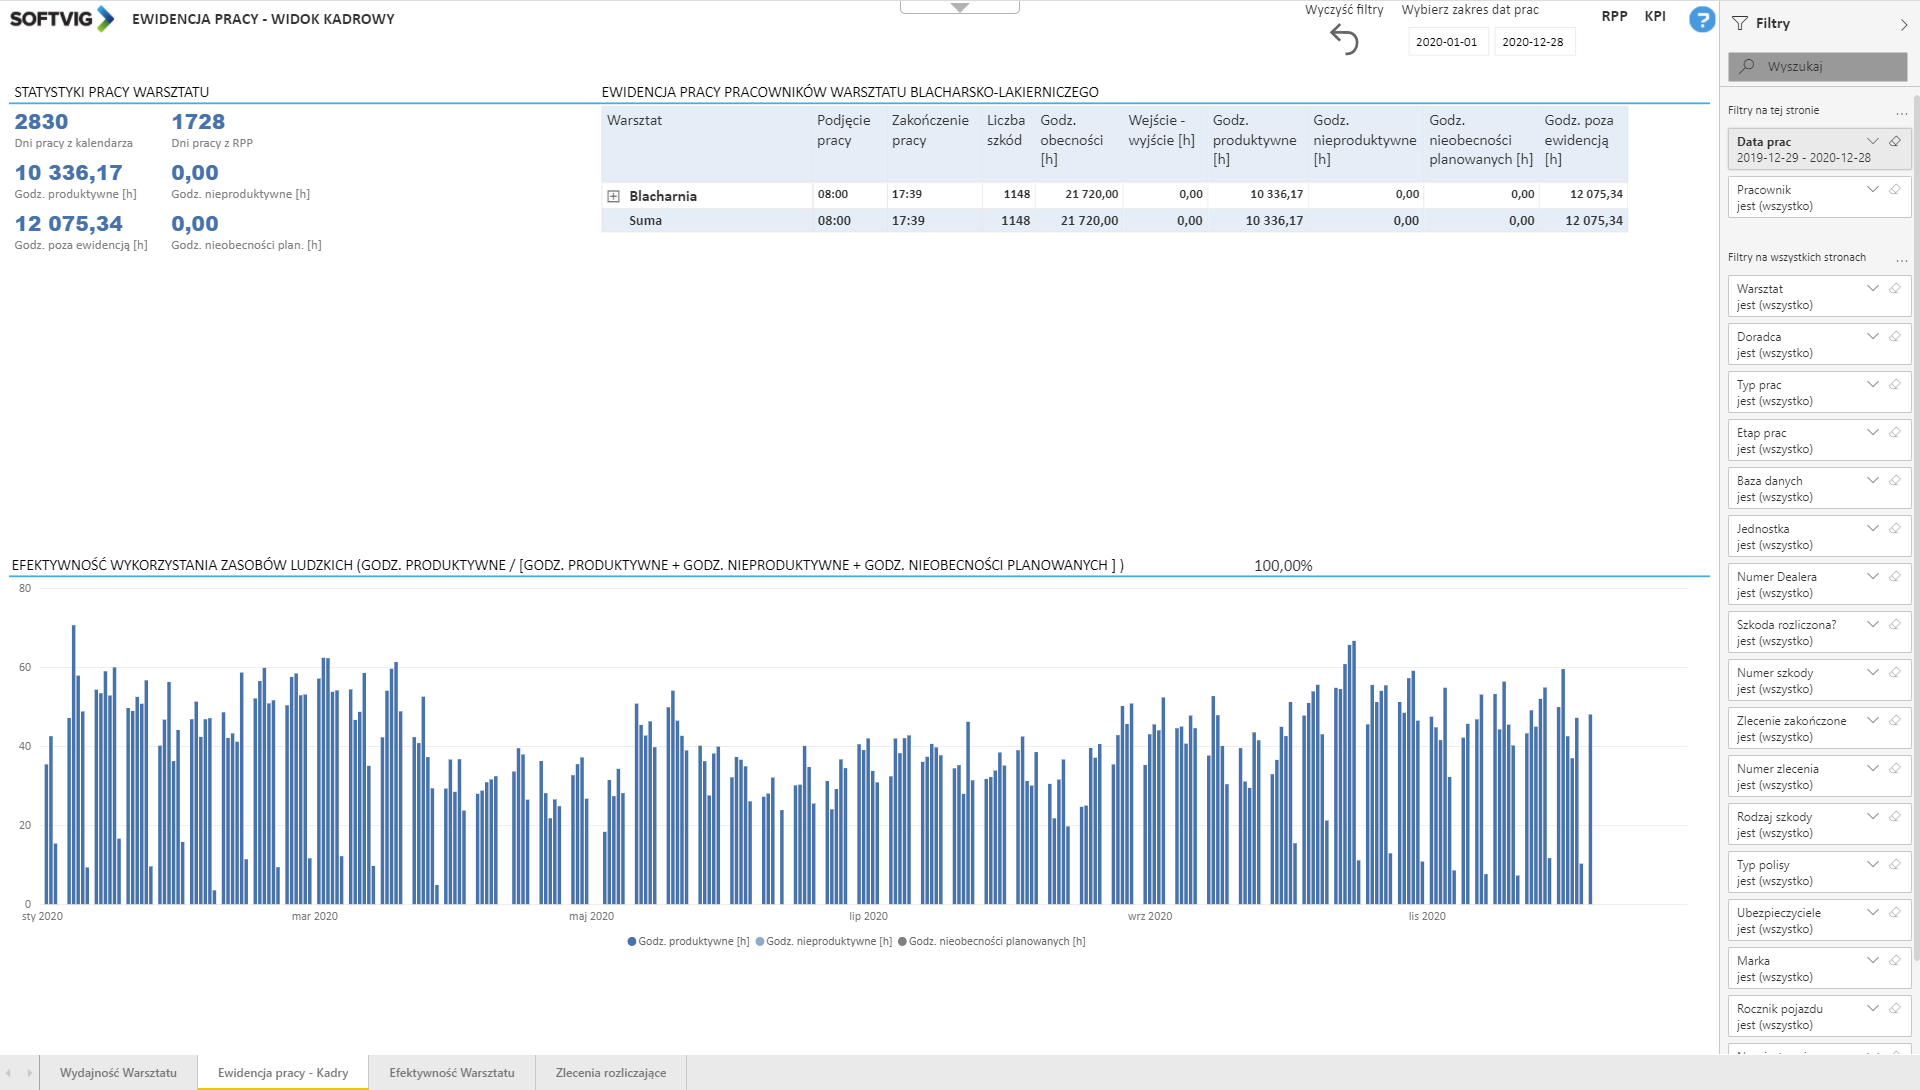
Task: Click the KPI button
Action: (x=1655, y=16)
